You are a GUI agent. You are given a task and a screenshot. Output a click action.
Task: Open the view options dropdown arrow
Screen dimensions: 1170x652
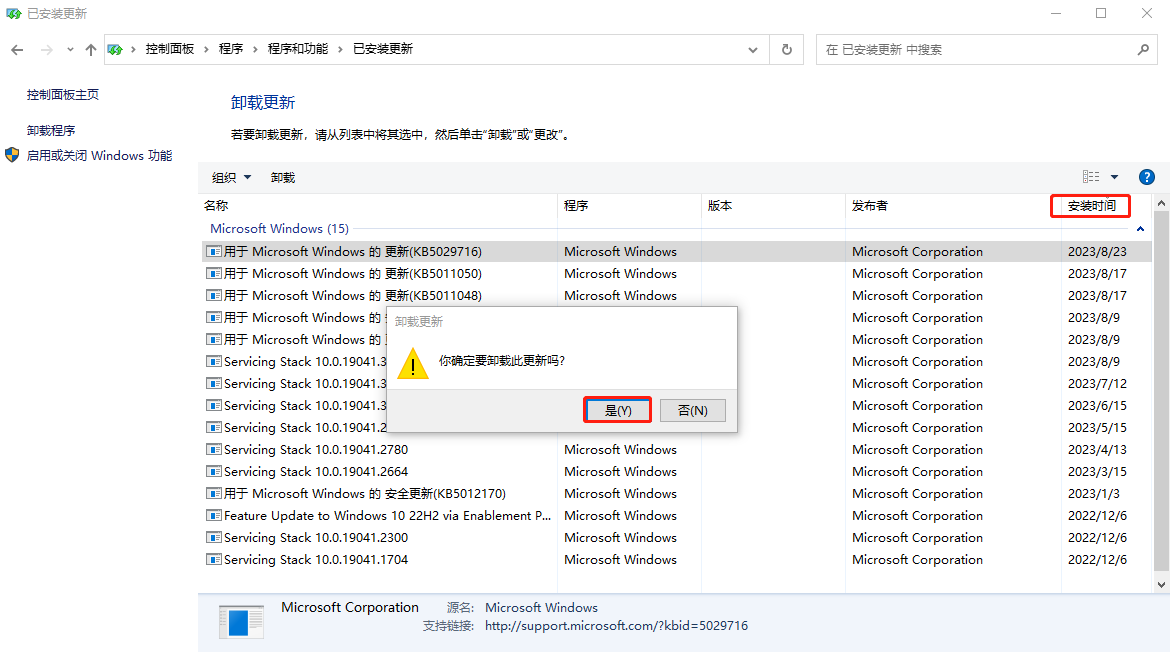1114,177
